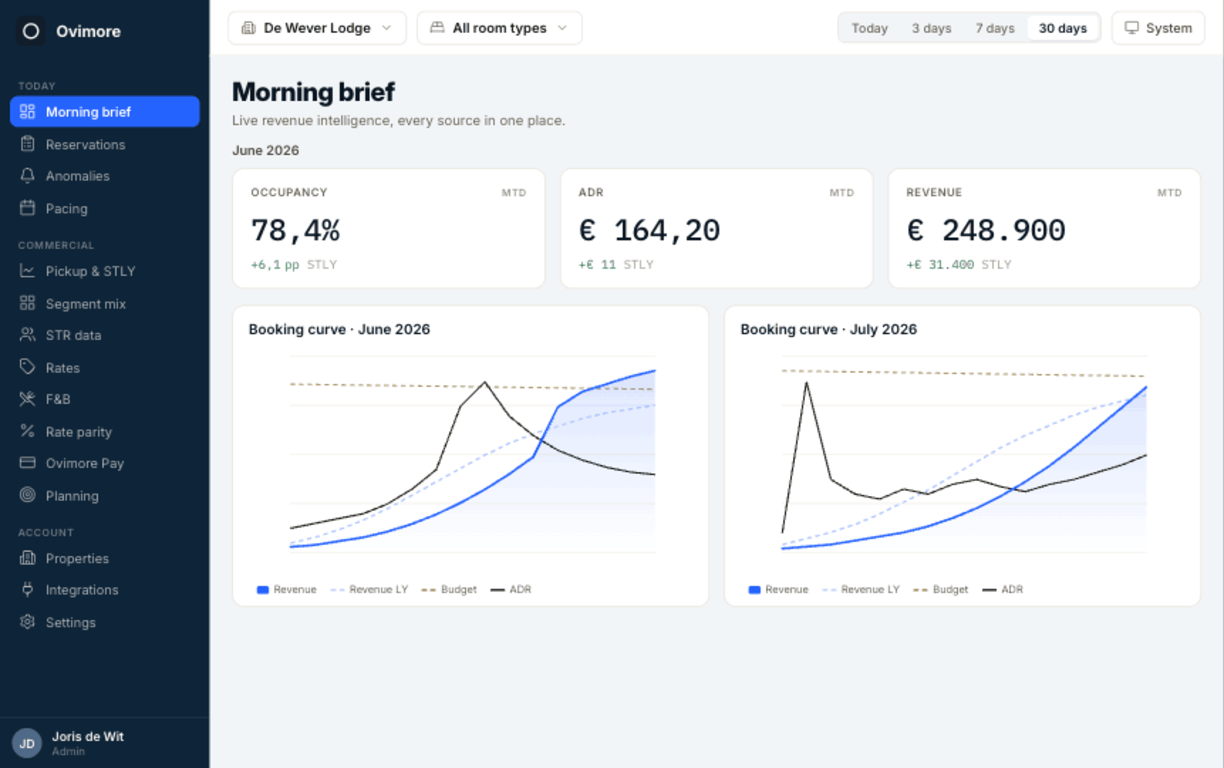Click the Booking curve June 2026 title
Screen dimensions: 1224x768
coord(340,329)
